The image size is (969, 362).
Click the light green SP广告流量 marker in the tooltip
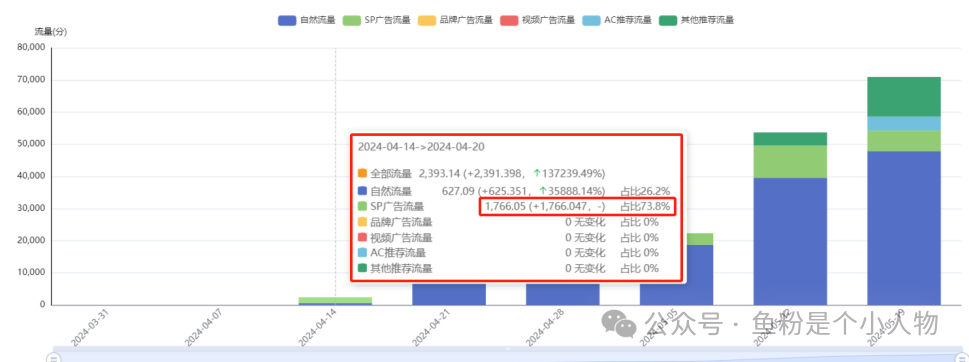click(362, 206)
